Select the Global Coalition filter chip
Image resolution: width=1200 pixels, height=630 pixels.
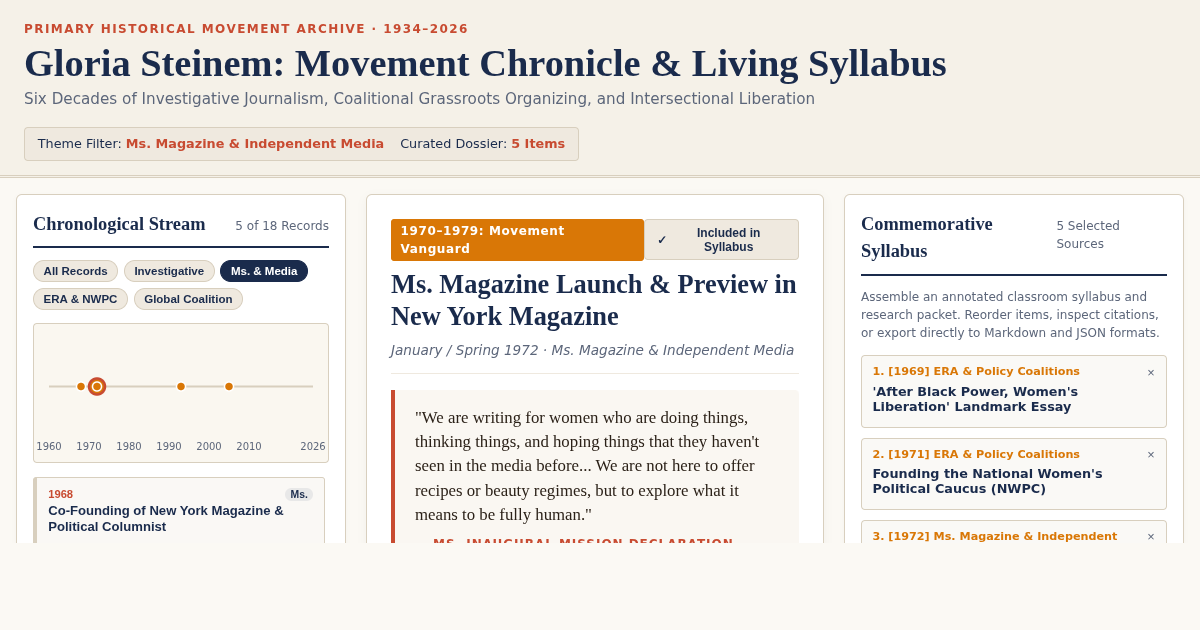click(188, 299)
